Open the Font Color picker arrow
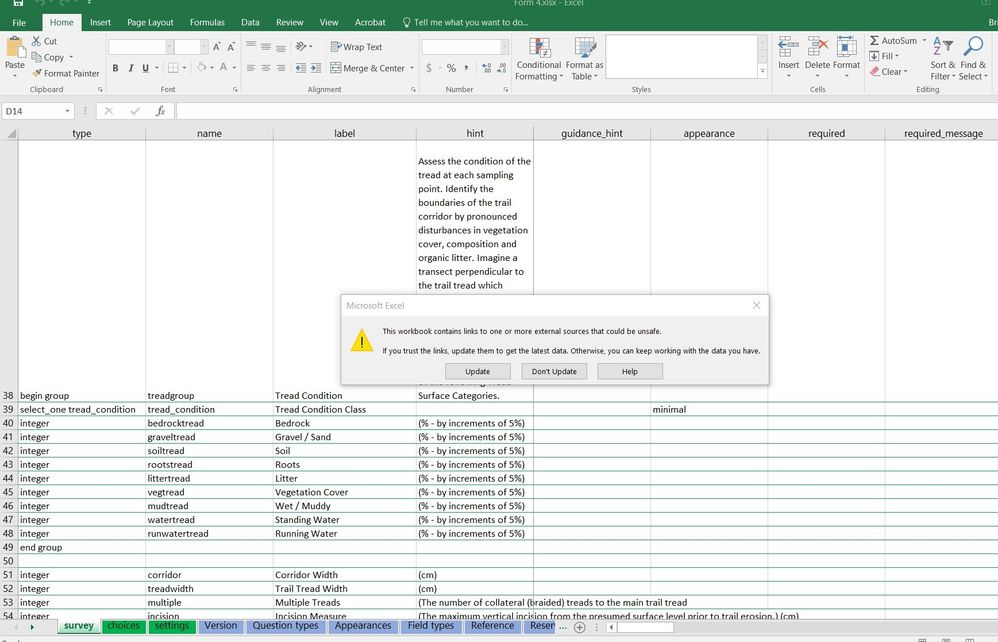Viewport: 998px width, 642px height. 234,68
